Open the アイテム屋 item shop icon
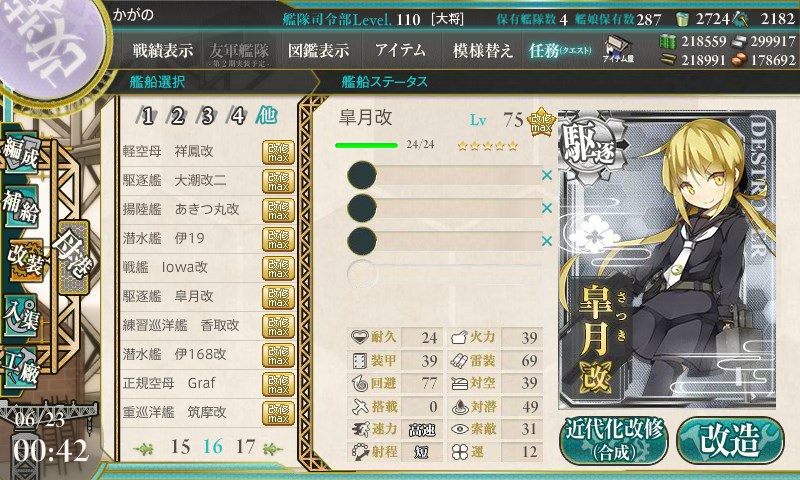Image resolution: width=800 pixels, height=480 pixels. (x=618, y=49)
